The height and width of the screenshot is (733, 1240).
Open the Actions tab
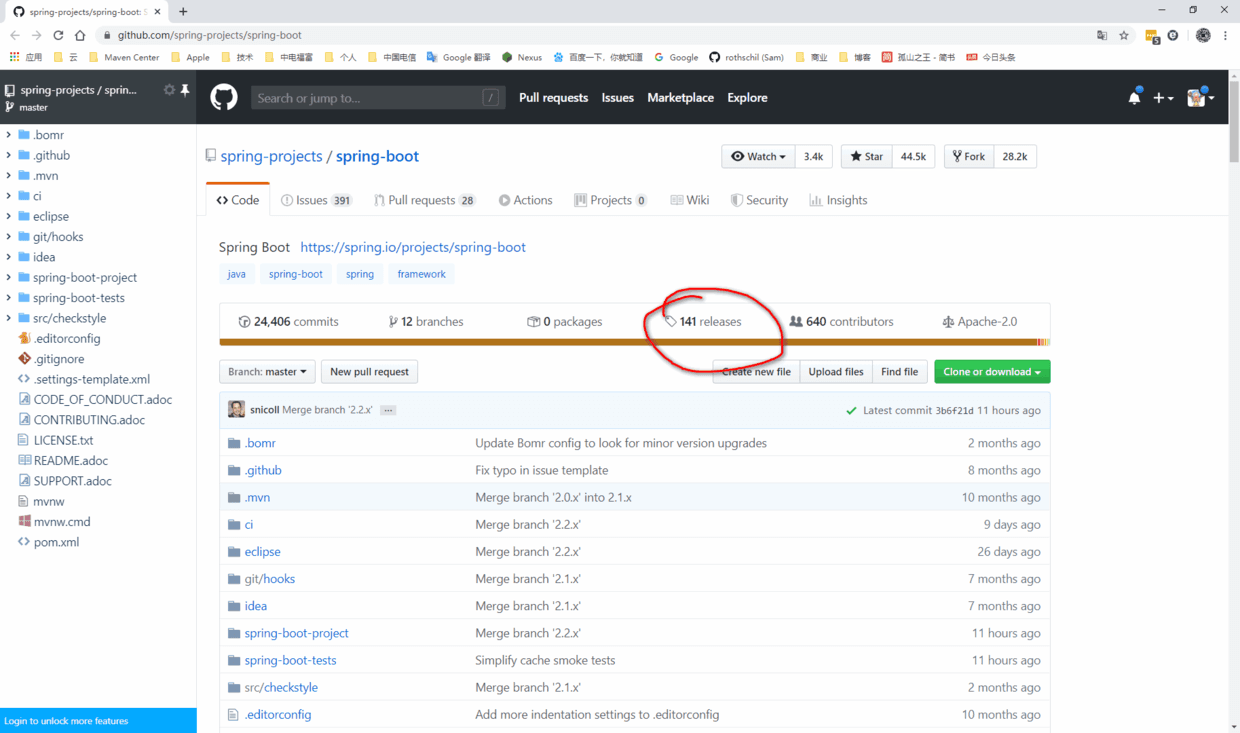[x=526, y=200]
